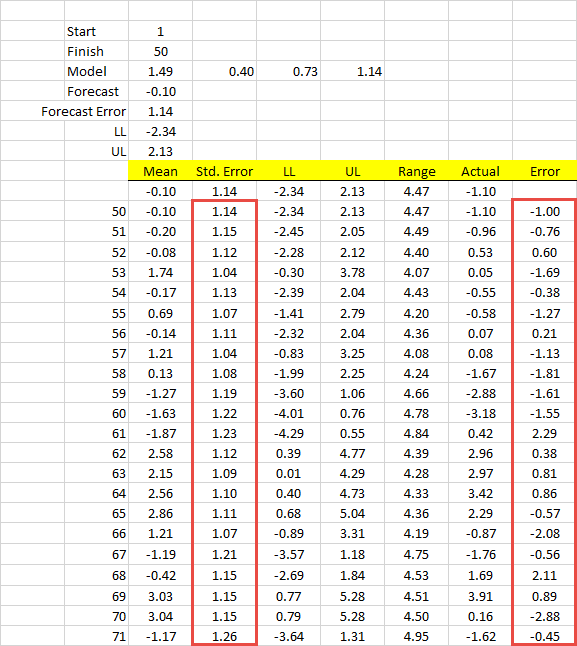Click the LL value -4.29 cell

coord(288,433)
